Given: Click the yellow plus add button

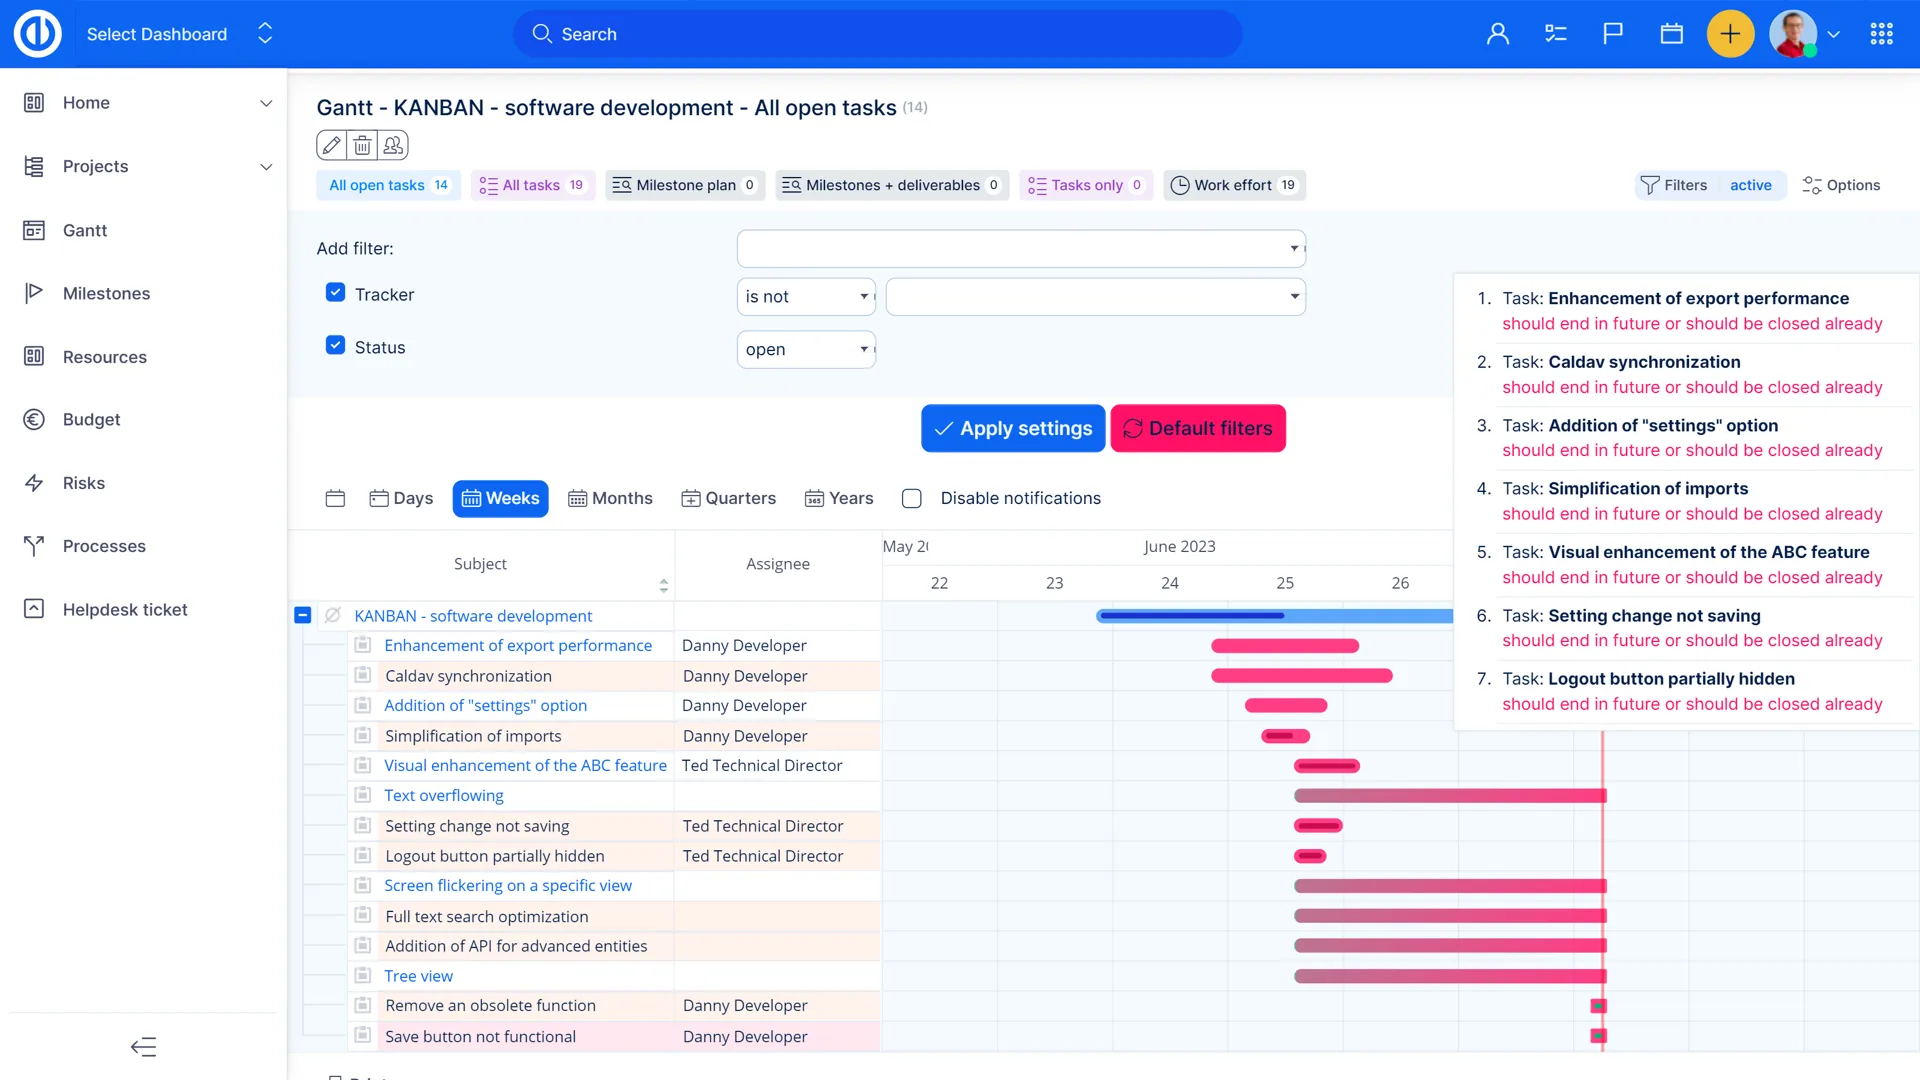Looking at the screenshot, I should pyautogui.click(x=1730, y=34).
